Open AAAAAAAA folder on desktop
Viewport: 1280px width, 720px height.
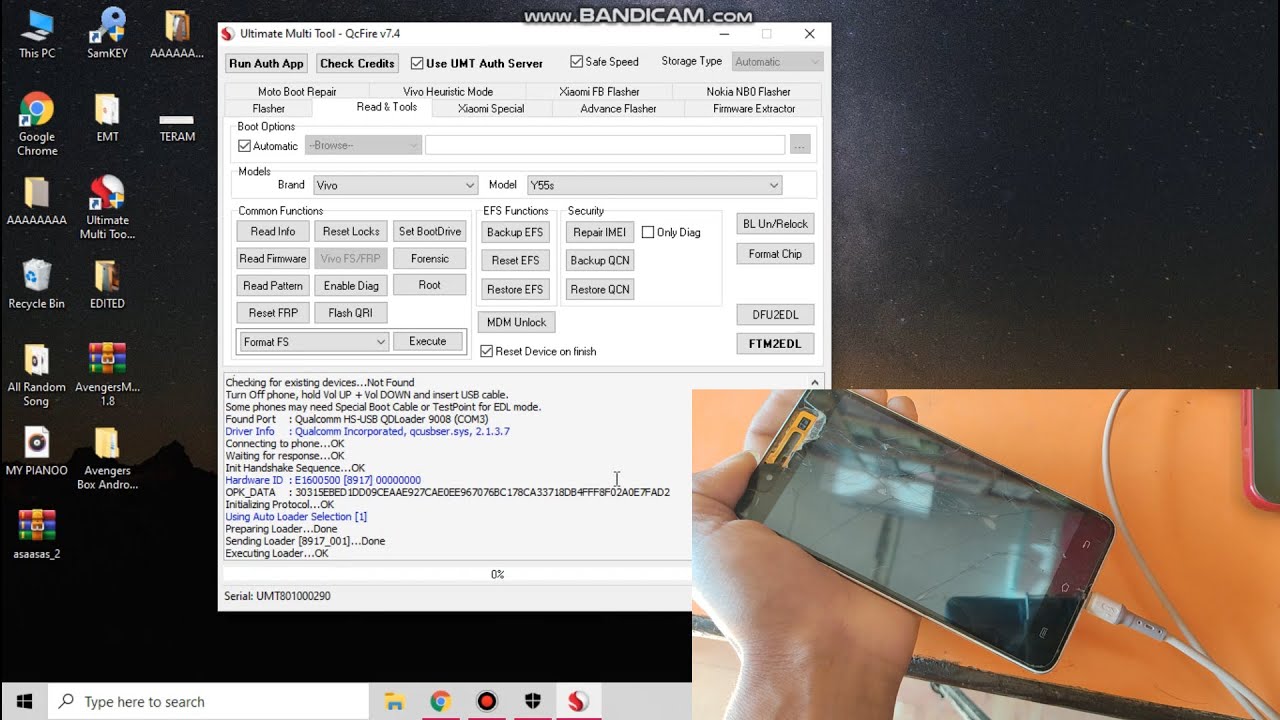click(x=37, y=201)
